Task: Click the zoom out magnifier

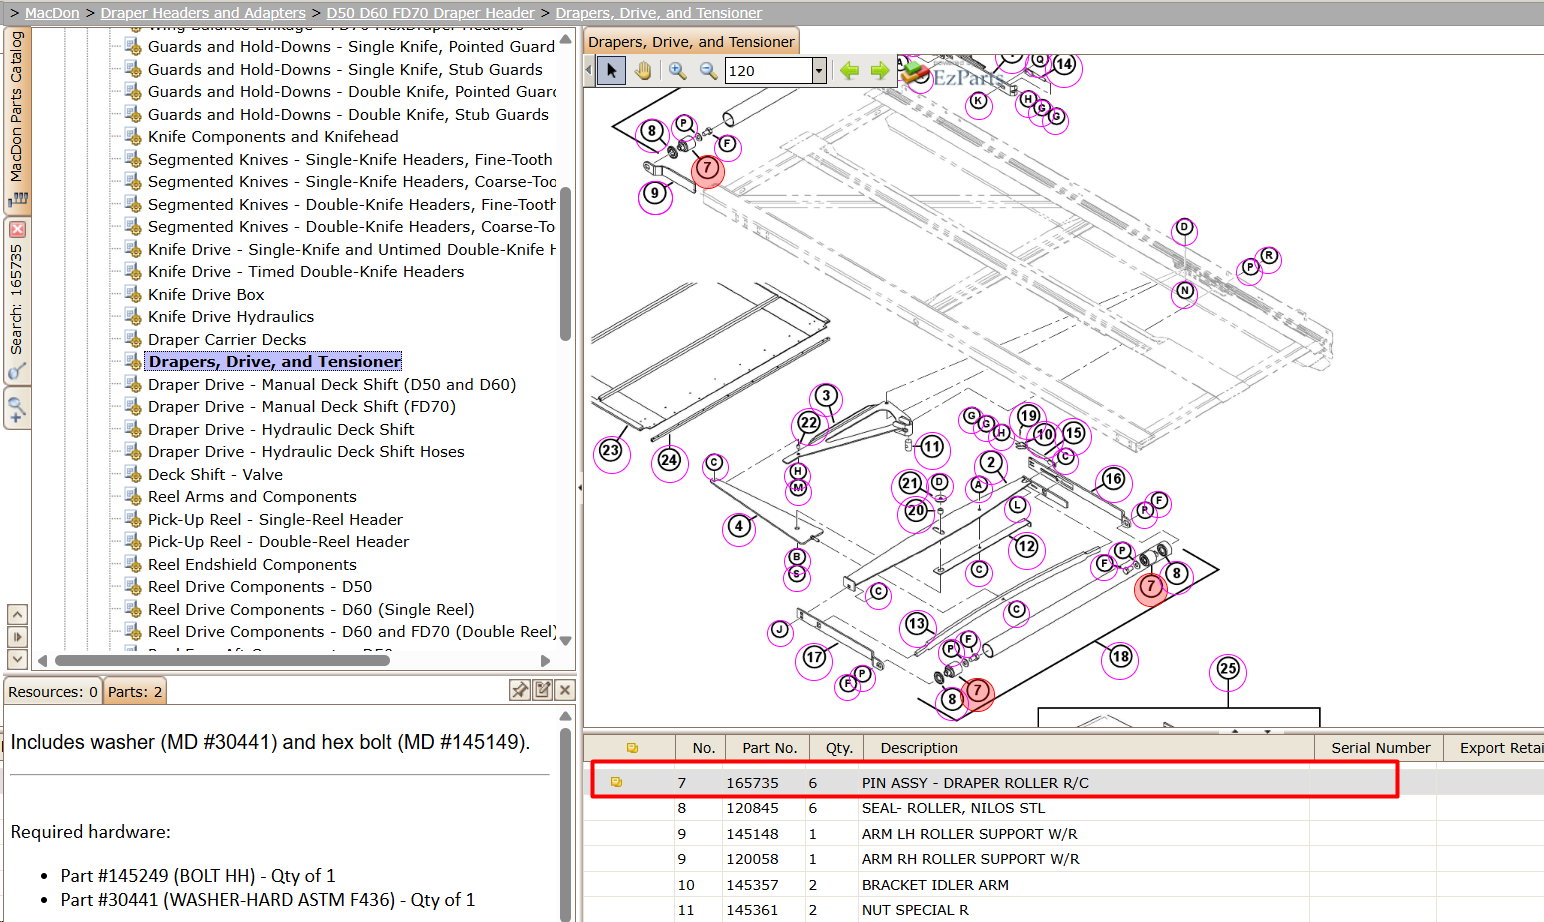Action: coord(708,71)
